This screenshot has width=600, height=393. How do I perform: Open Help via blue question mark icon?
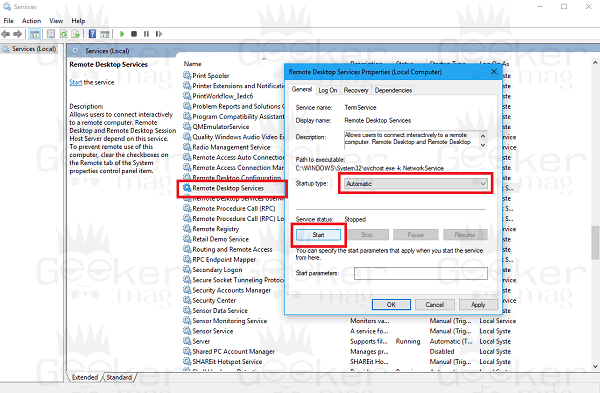[x=92, y=34]
